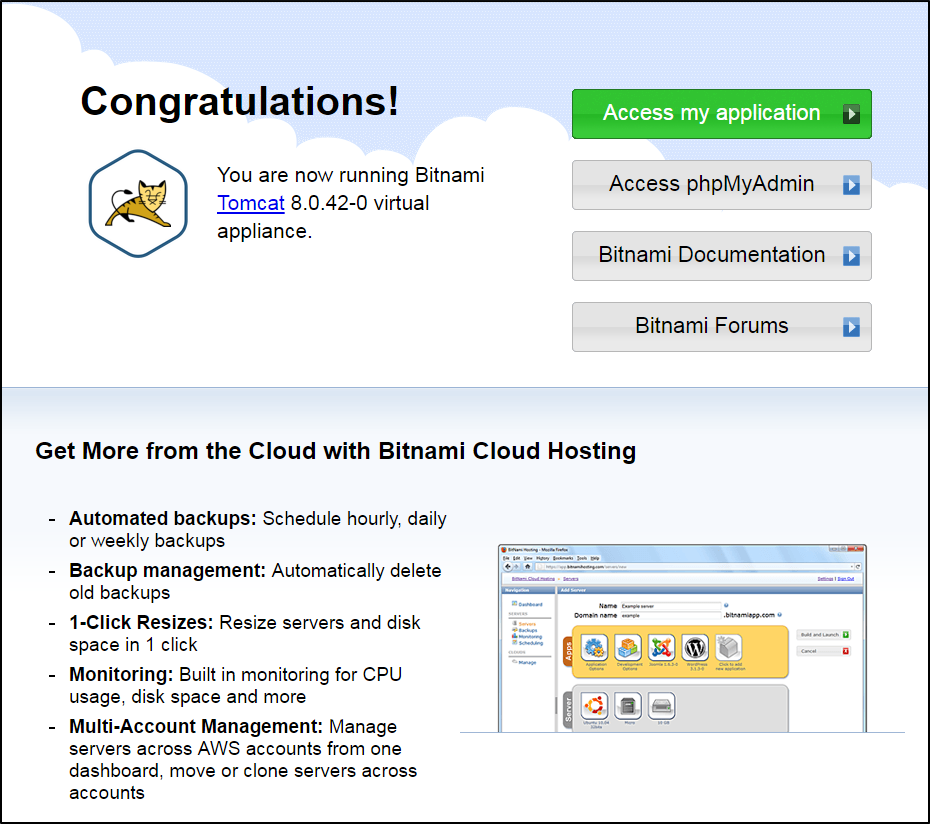Screen dimensions: 930x824
Task: Open Access phpMyAdmin button
Action: point(721,184)
